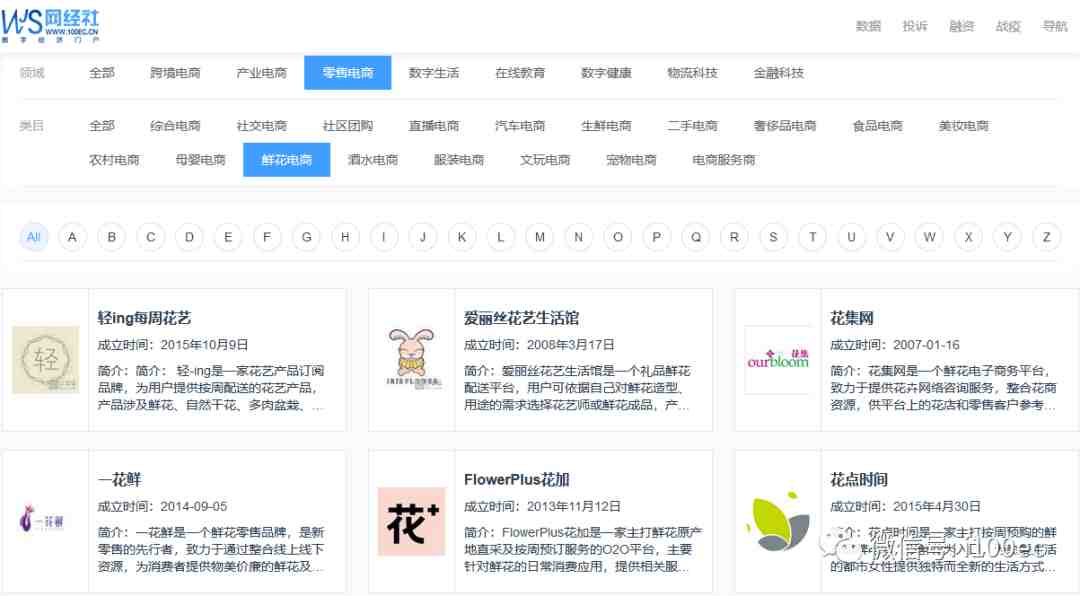Open 数据 in the top navigation

868,26
